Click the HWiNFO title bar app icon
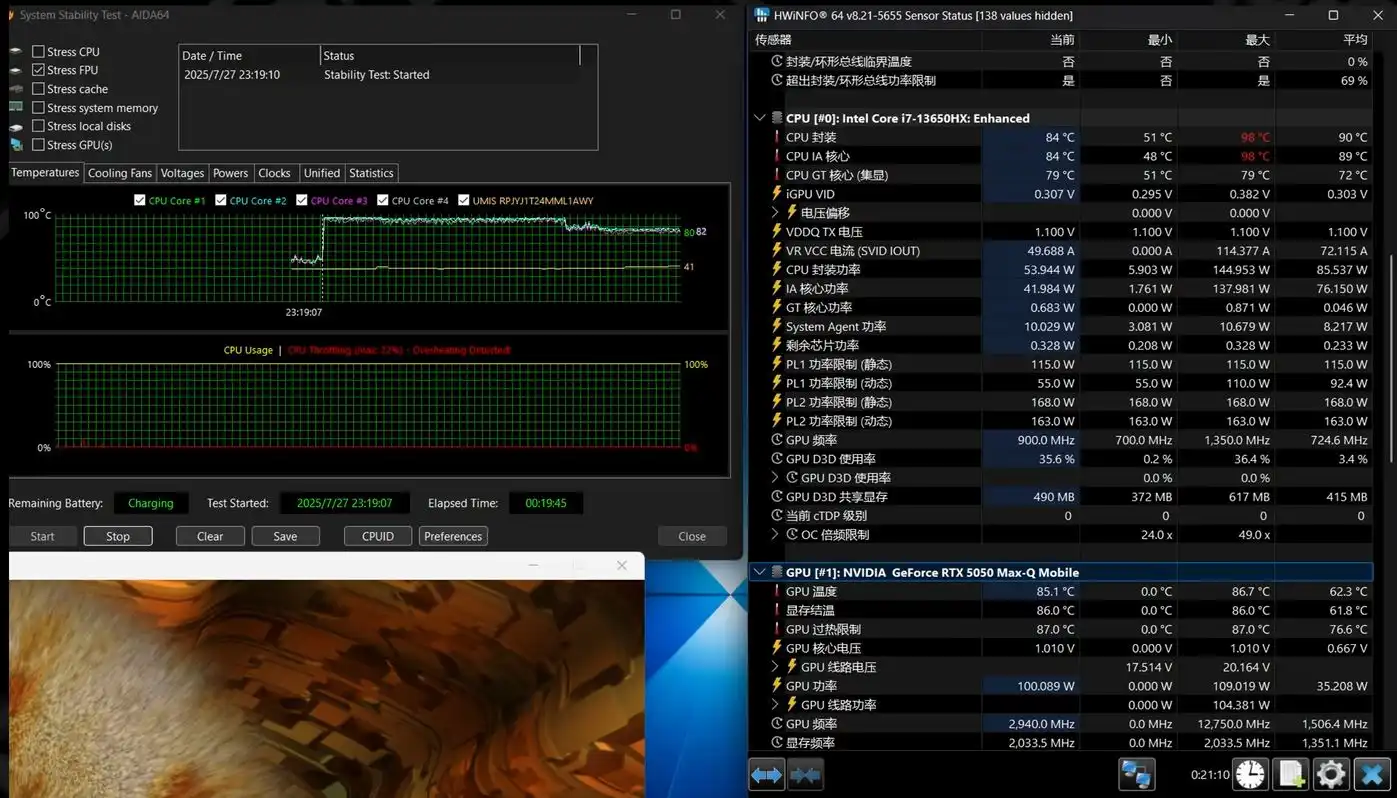1397x798 pixels. coord(762,15)
